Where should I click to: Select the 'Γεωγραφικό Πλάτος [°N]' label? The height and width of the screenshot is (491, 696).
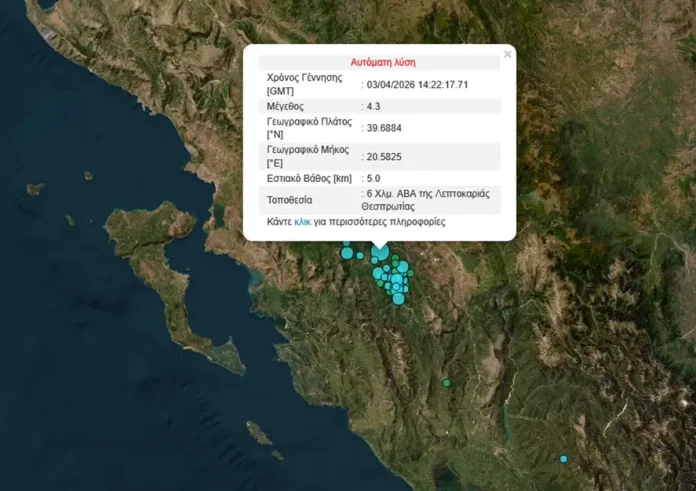[309, 128]
